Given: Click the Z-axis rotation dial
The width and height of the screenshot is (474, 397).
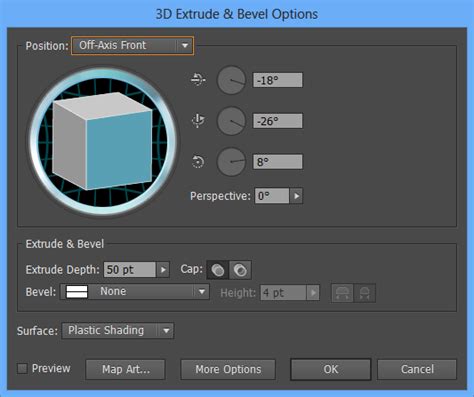Looking at the screenshot, I should click(x=231, y=162).
